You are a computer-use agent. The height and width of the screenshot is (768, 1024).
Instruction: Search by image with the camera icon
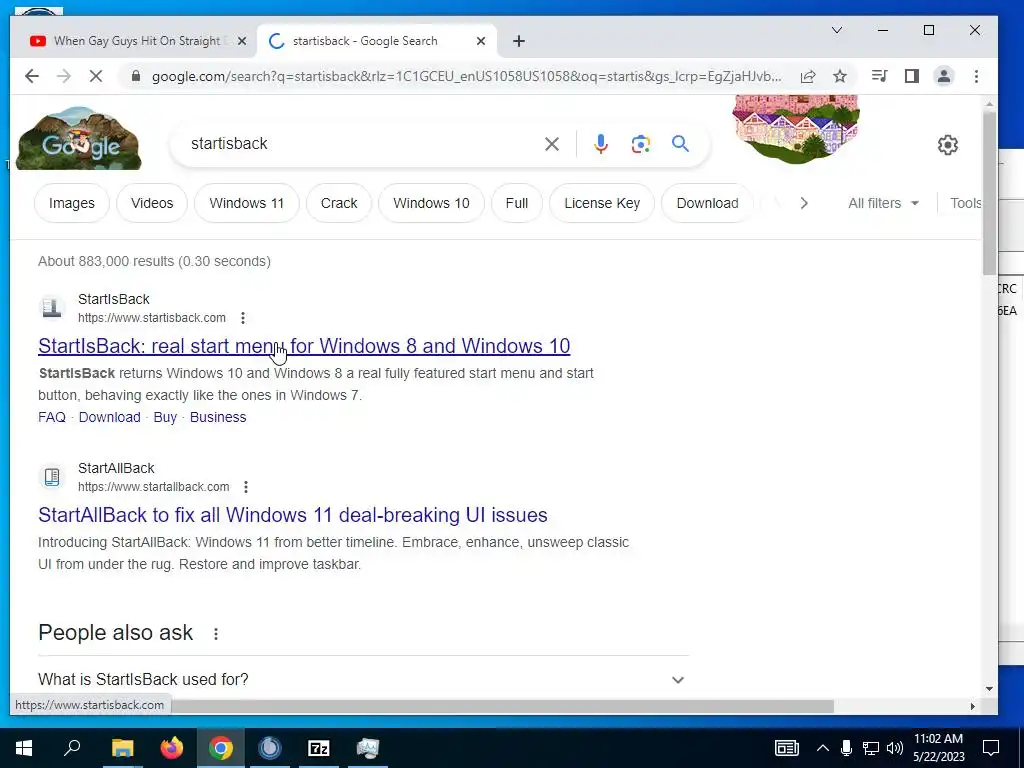click(x=641, y=144)
